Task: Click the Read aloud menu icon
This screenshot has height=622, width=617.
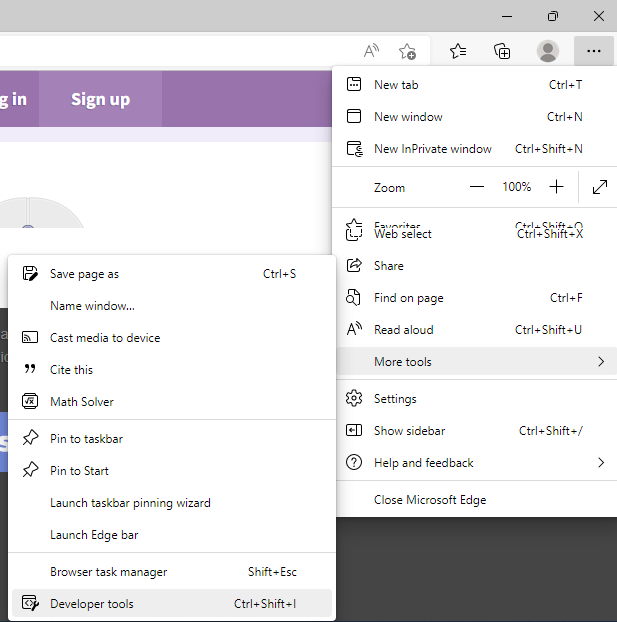Action: pyautogui.click(x=354, y=329)
